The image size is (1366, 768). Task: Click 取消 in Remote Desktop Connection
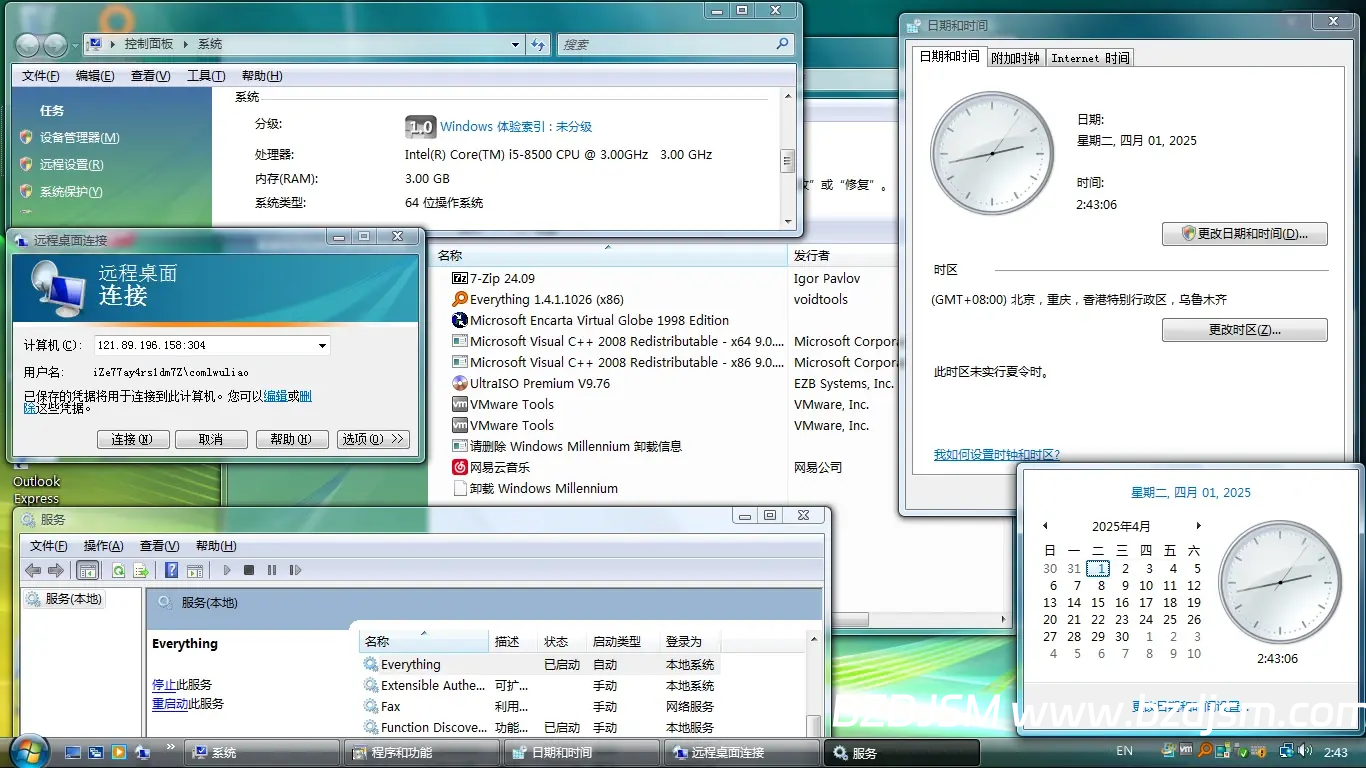211,439
